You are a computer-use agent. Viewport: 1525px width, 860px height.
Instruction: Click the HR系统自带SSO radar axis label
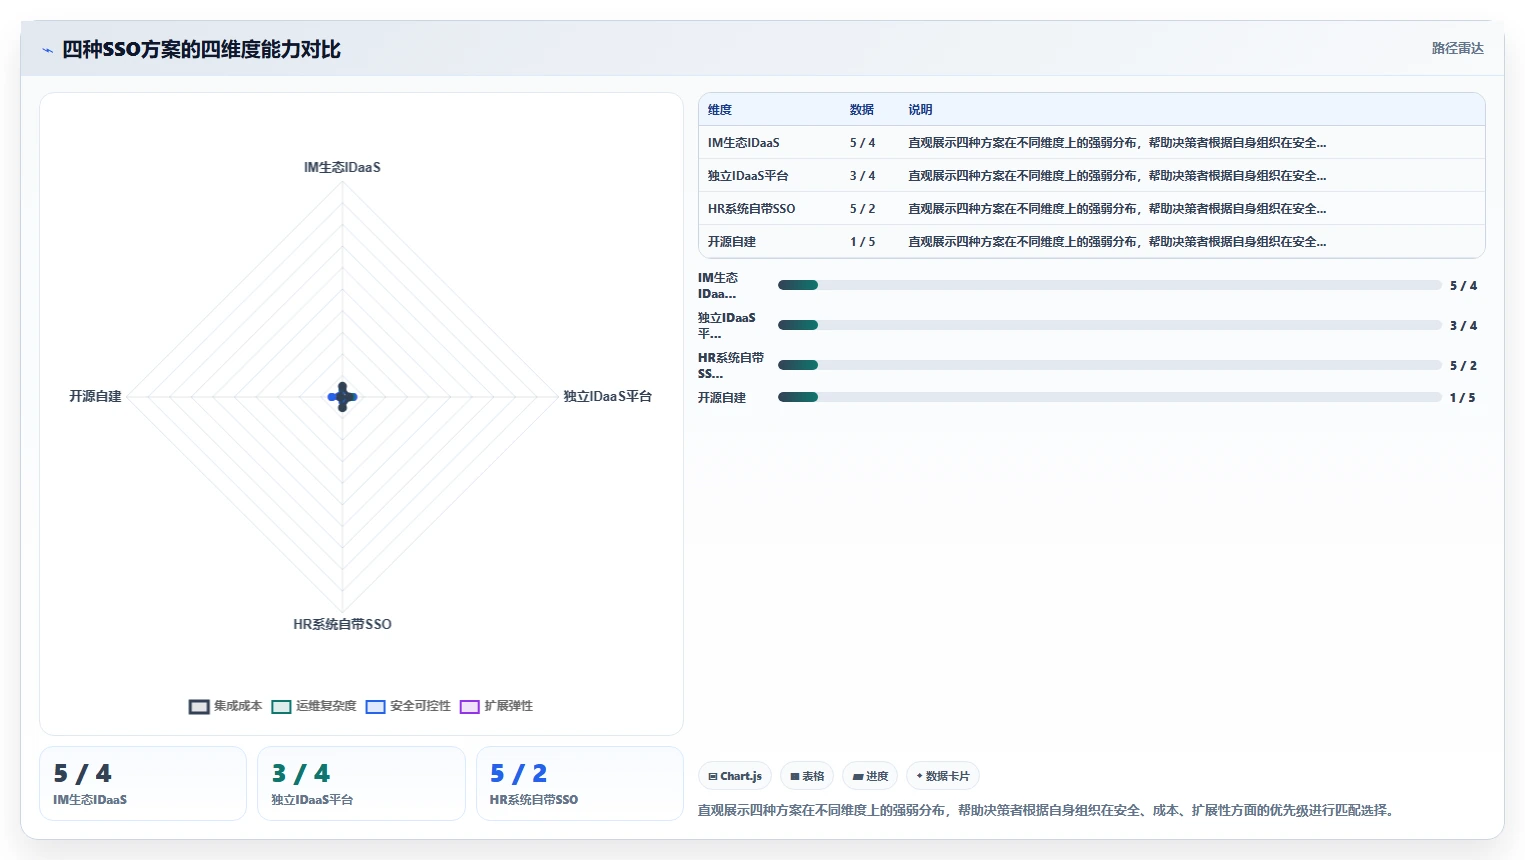pos(342,624)
